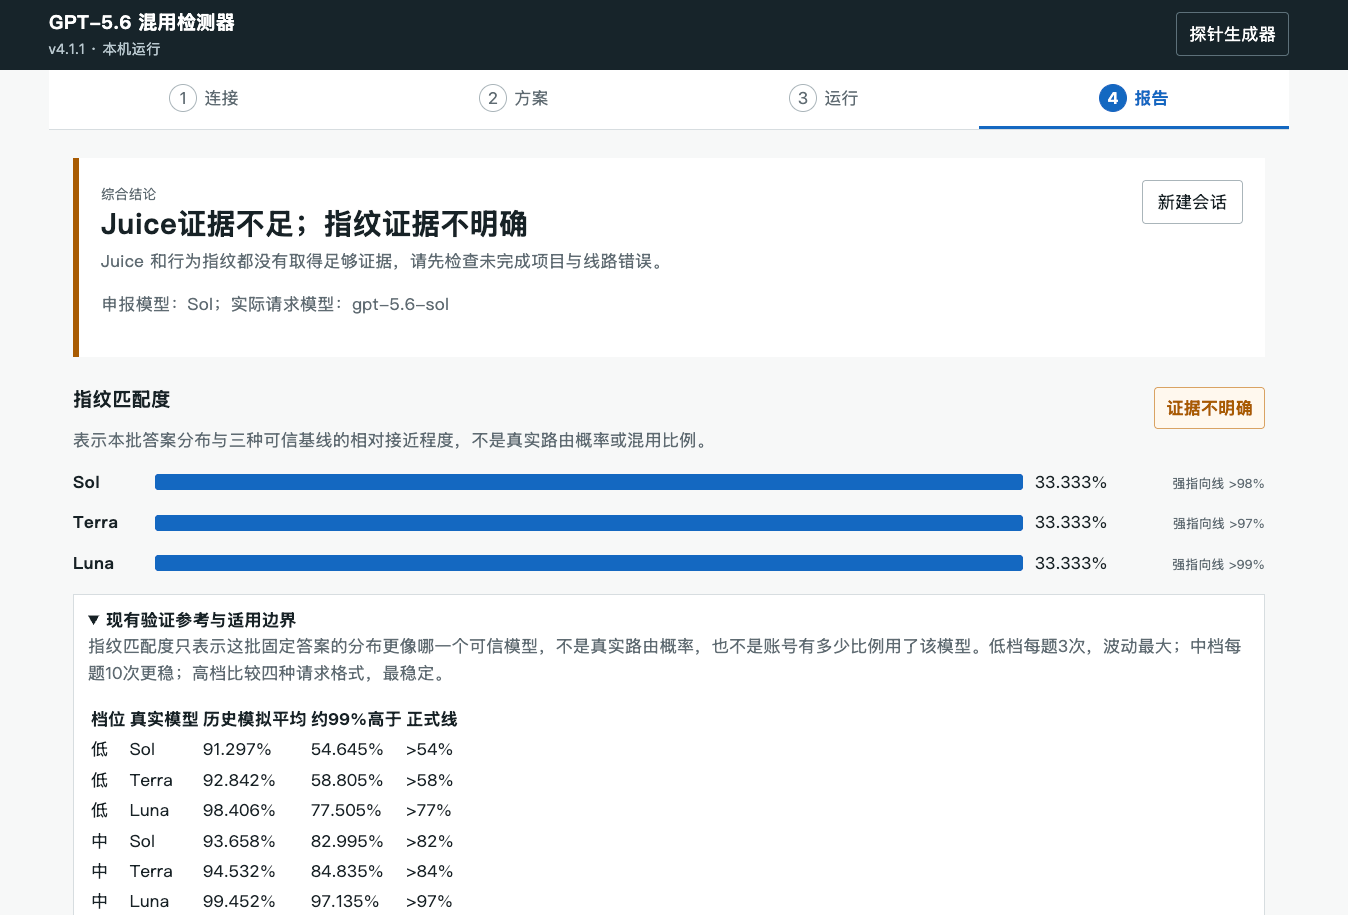This screenshot has width=1348, height=915.
Task: Go to the 运行 tab
Action: coord(824,98)
